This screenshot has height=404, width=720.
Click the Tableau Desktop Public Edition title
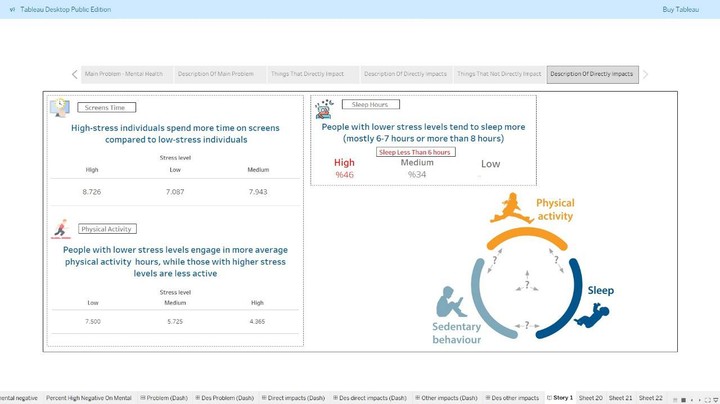coord(66,9)
